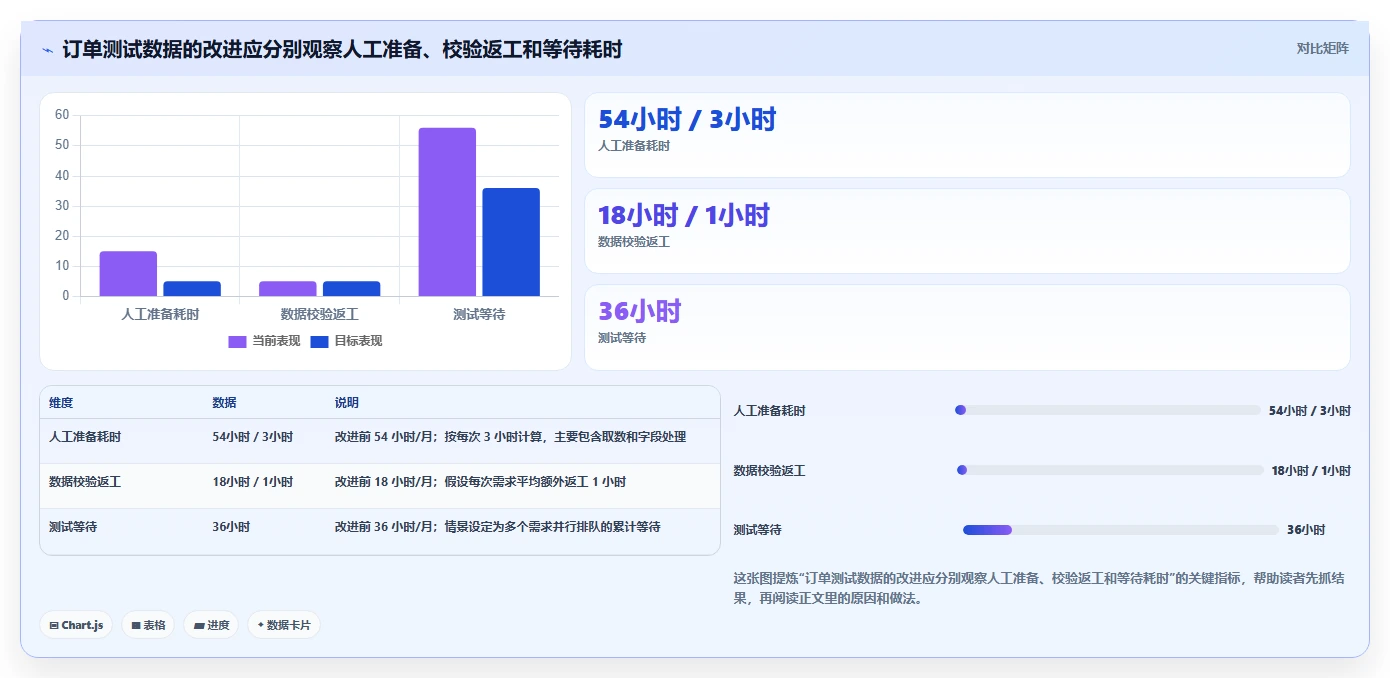Click the 数据卡片 tag chip
Viewport: 1390px width, 678px height.
284,625
